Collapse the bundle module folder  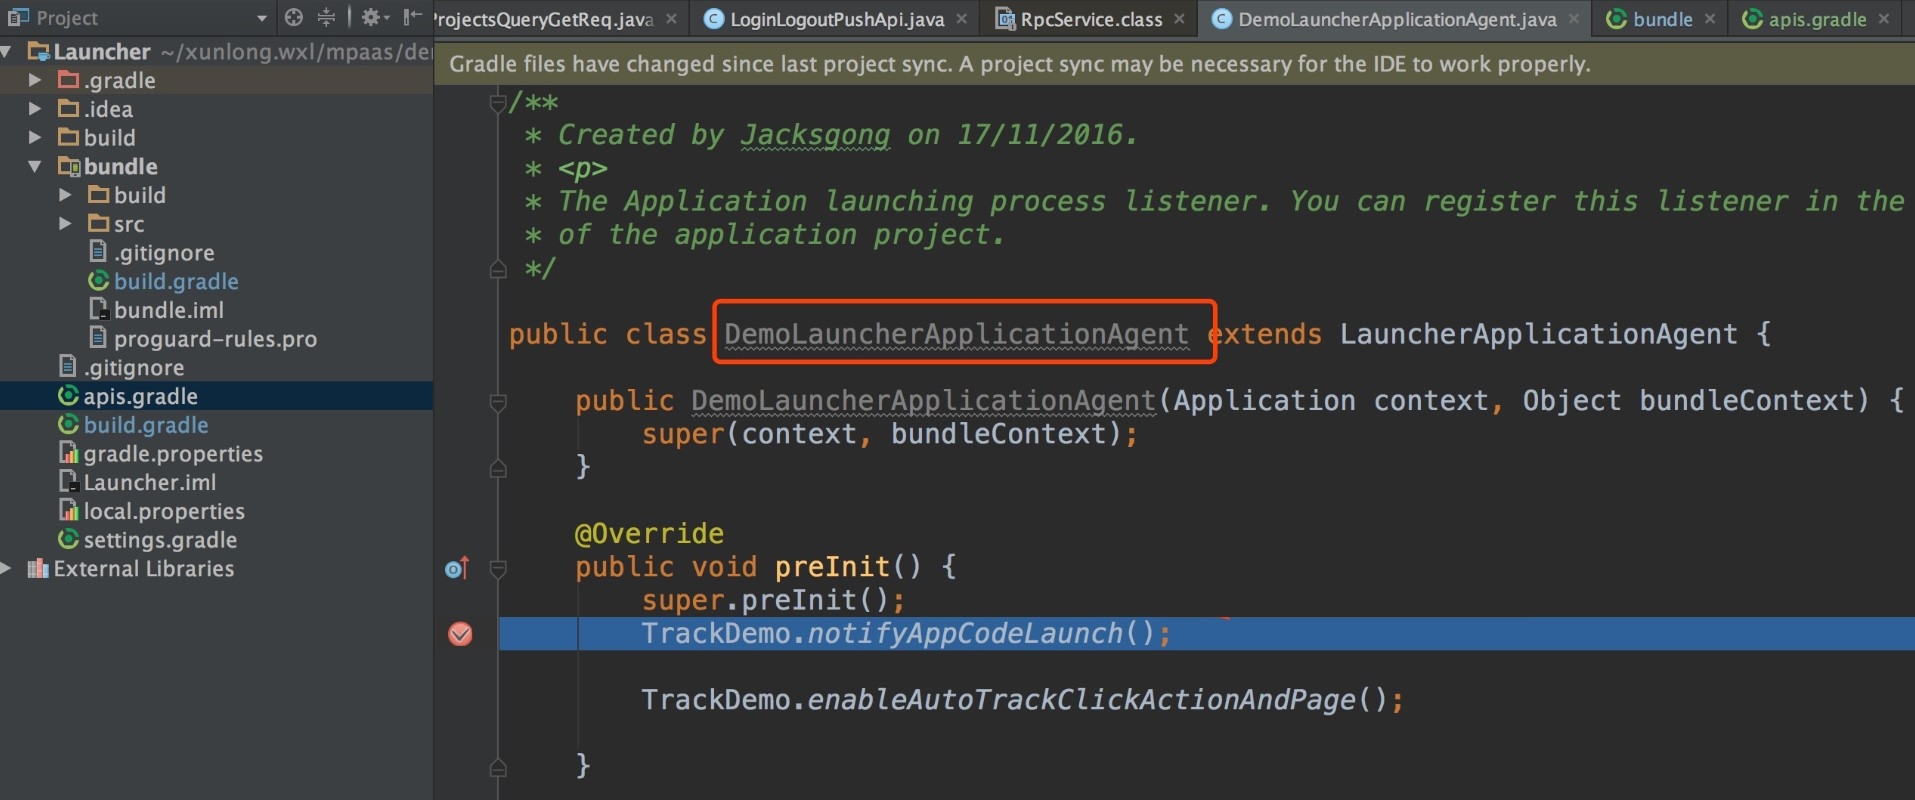35,166
